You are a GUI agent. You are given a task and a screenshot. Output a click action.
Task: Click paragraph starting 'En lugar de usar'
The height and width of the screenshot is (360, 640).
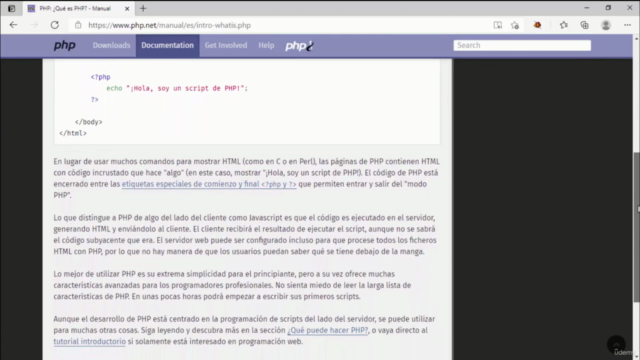[x=246, y=178]
